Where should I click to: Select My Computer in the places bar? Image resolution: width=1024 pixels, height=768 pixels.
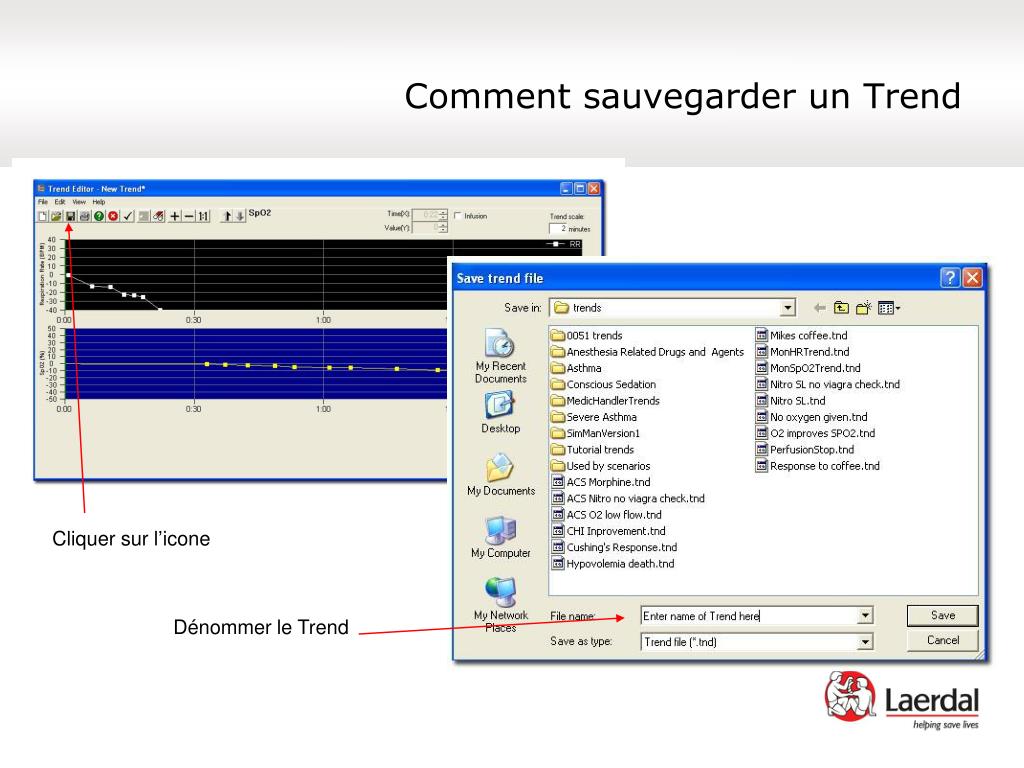click(x=501, y=537)
